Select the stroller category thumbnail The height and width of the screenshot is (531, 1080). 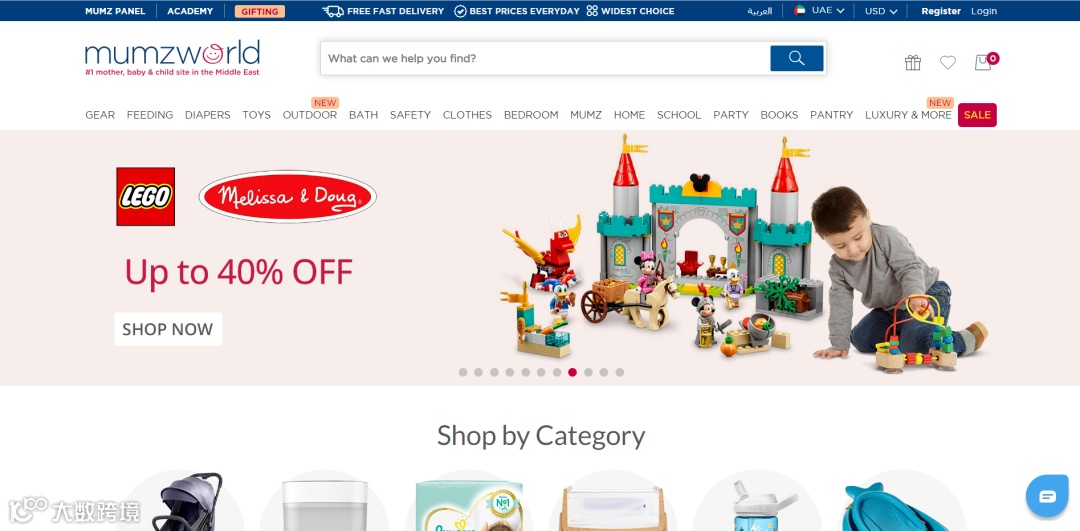[181, 501]
